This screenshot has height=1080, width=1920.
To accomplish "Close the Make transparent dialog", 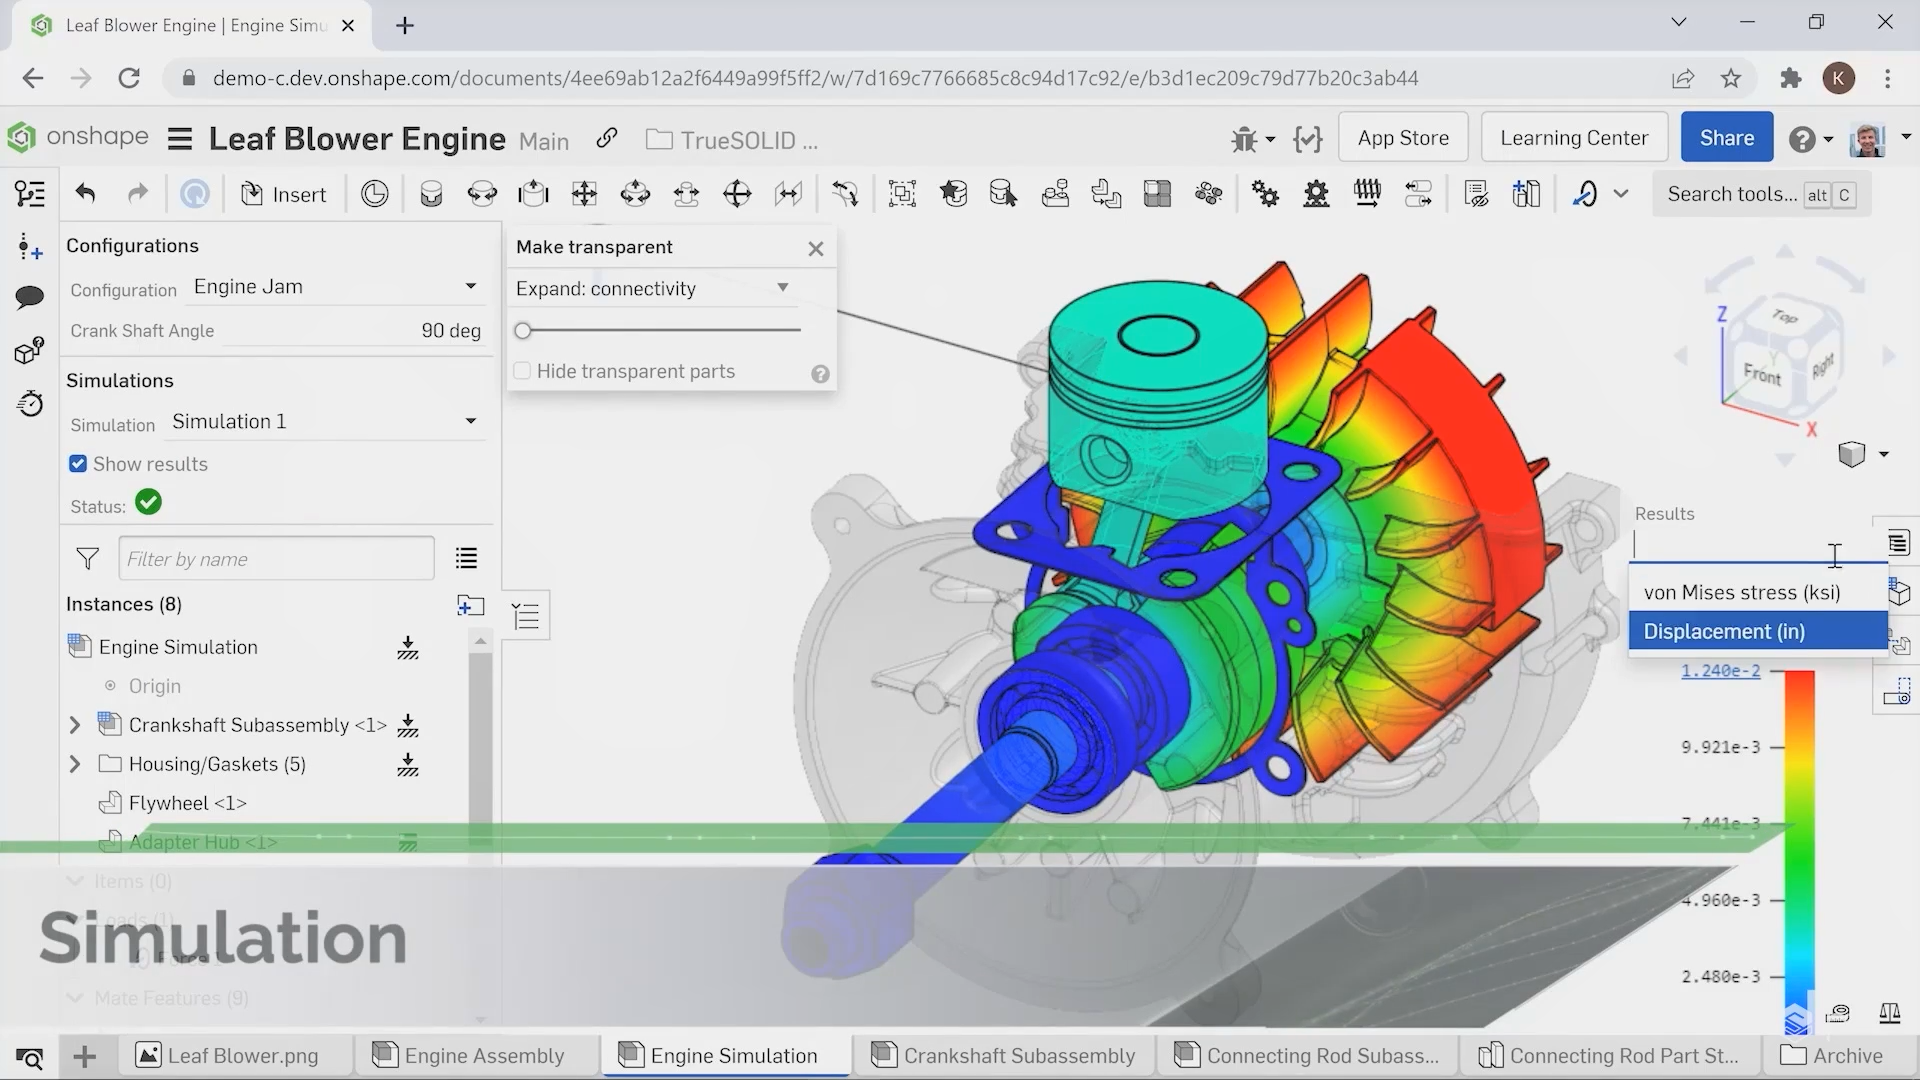I will tap(816, 248).
